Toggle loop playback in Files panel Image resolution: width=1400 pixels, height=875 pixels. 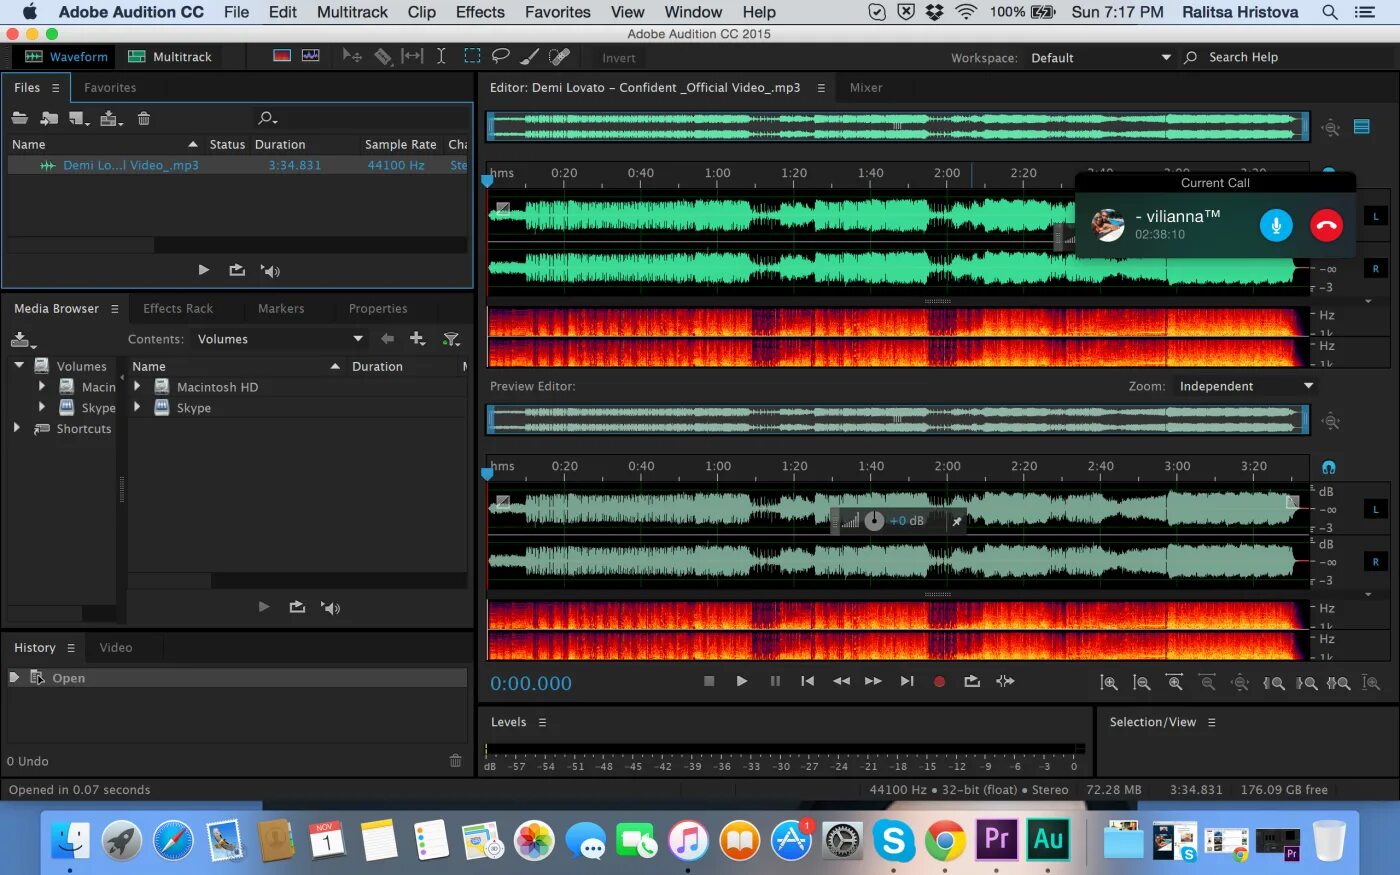point(237,270)
